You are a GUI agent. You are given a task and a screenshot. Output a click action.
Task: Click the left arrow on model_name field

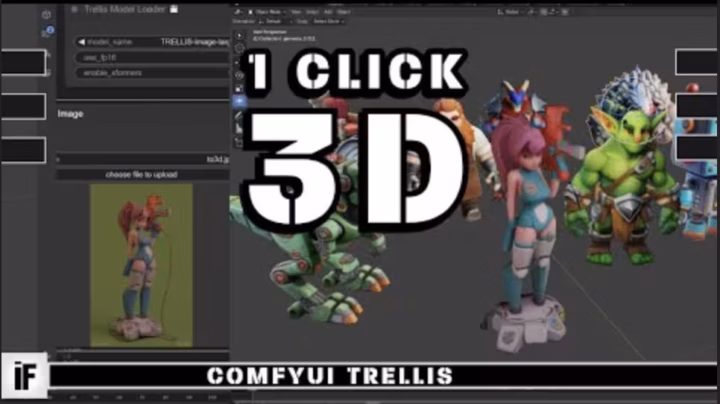tap(81, 42)
